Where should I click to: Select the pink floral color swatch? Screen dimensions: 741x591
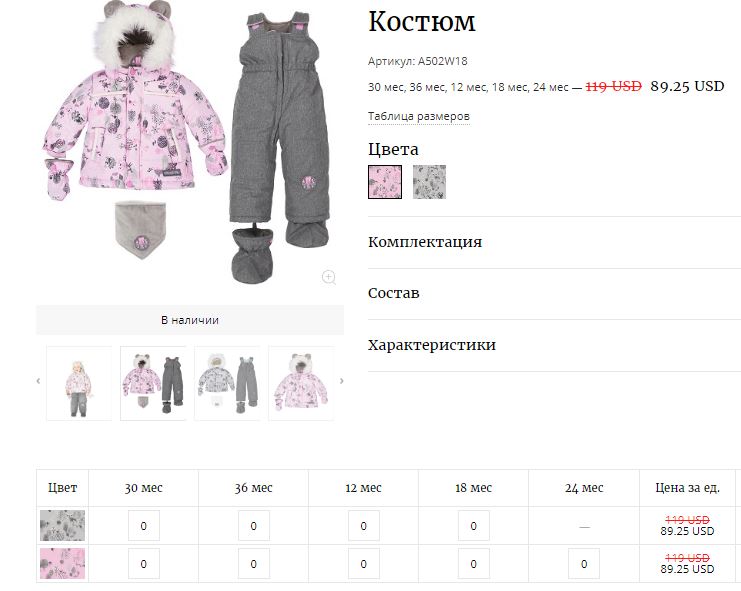coord(385,182)
